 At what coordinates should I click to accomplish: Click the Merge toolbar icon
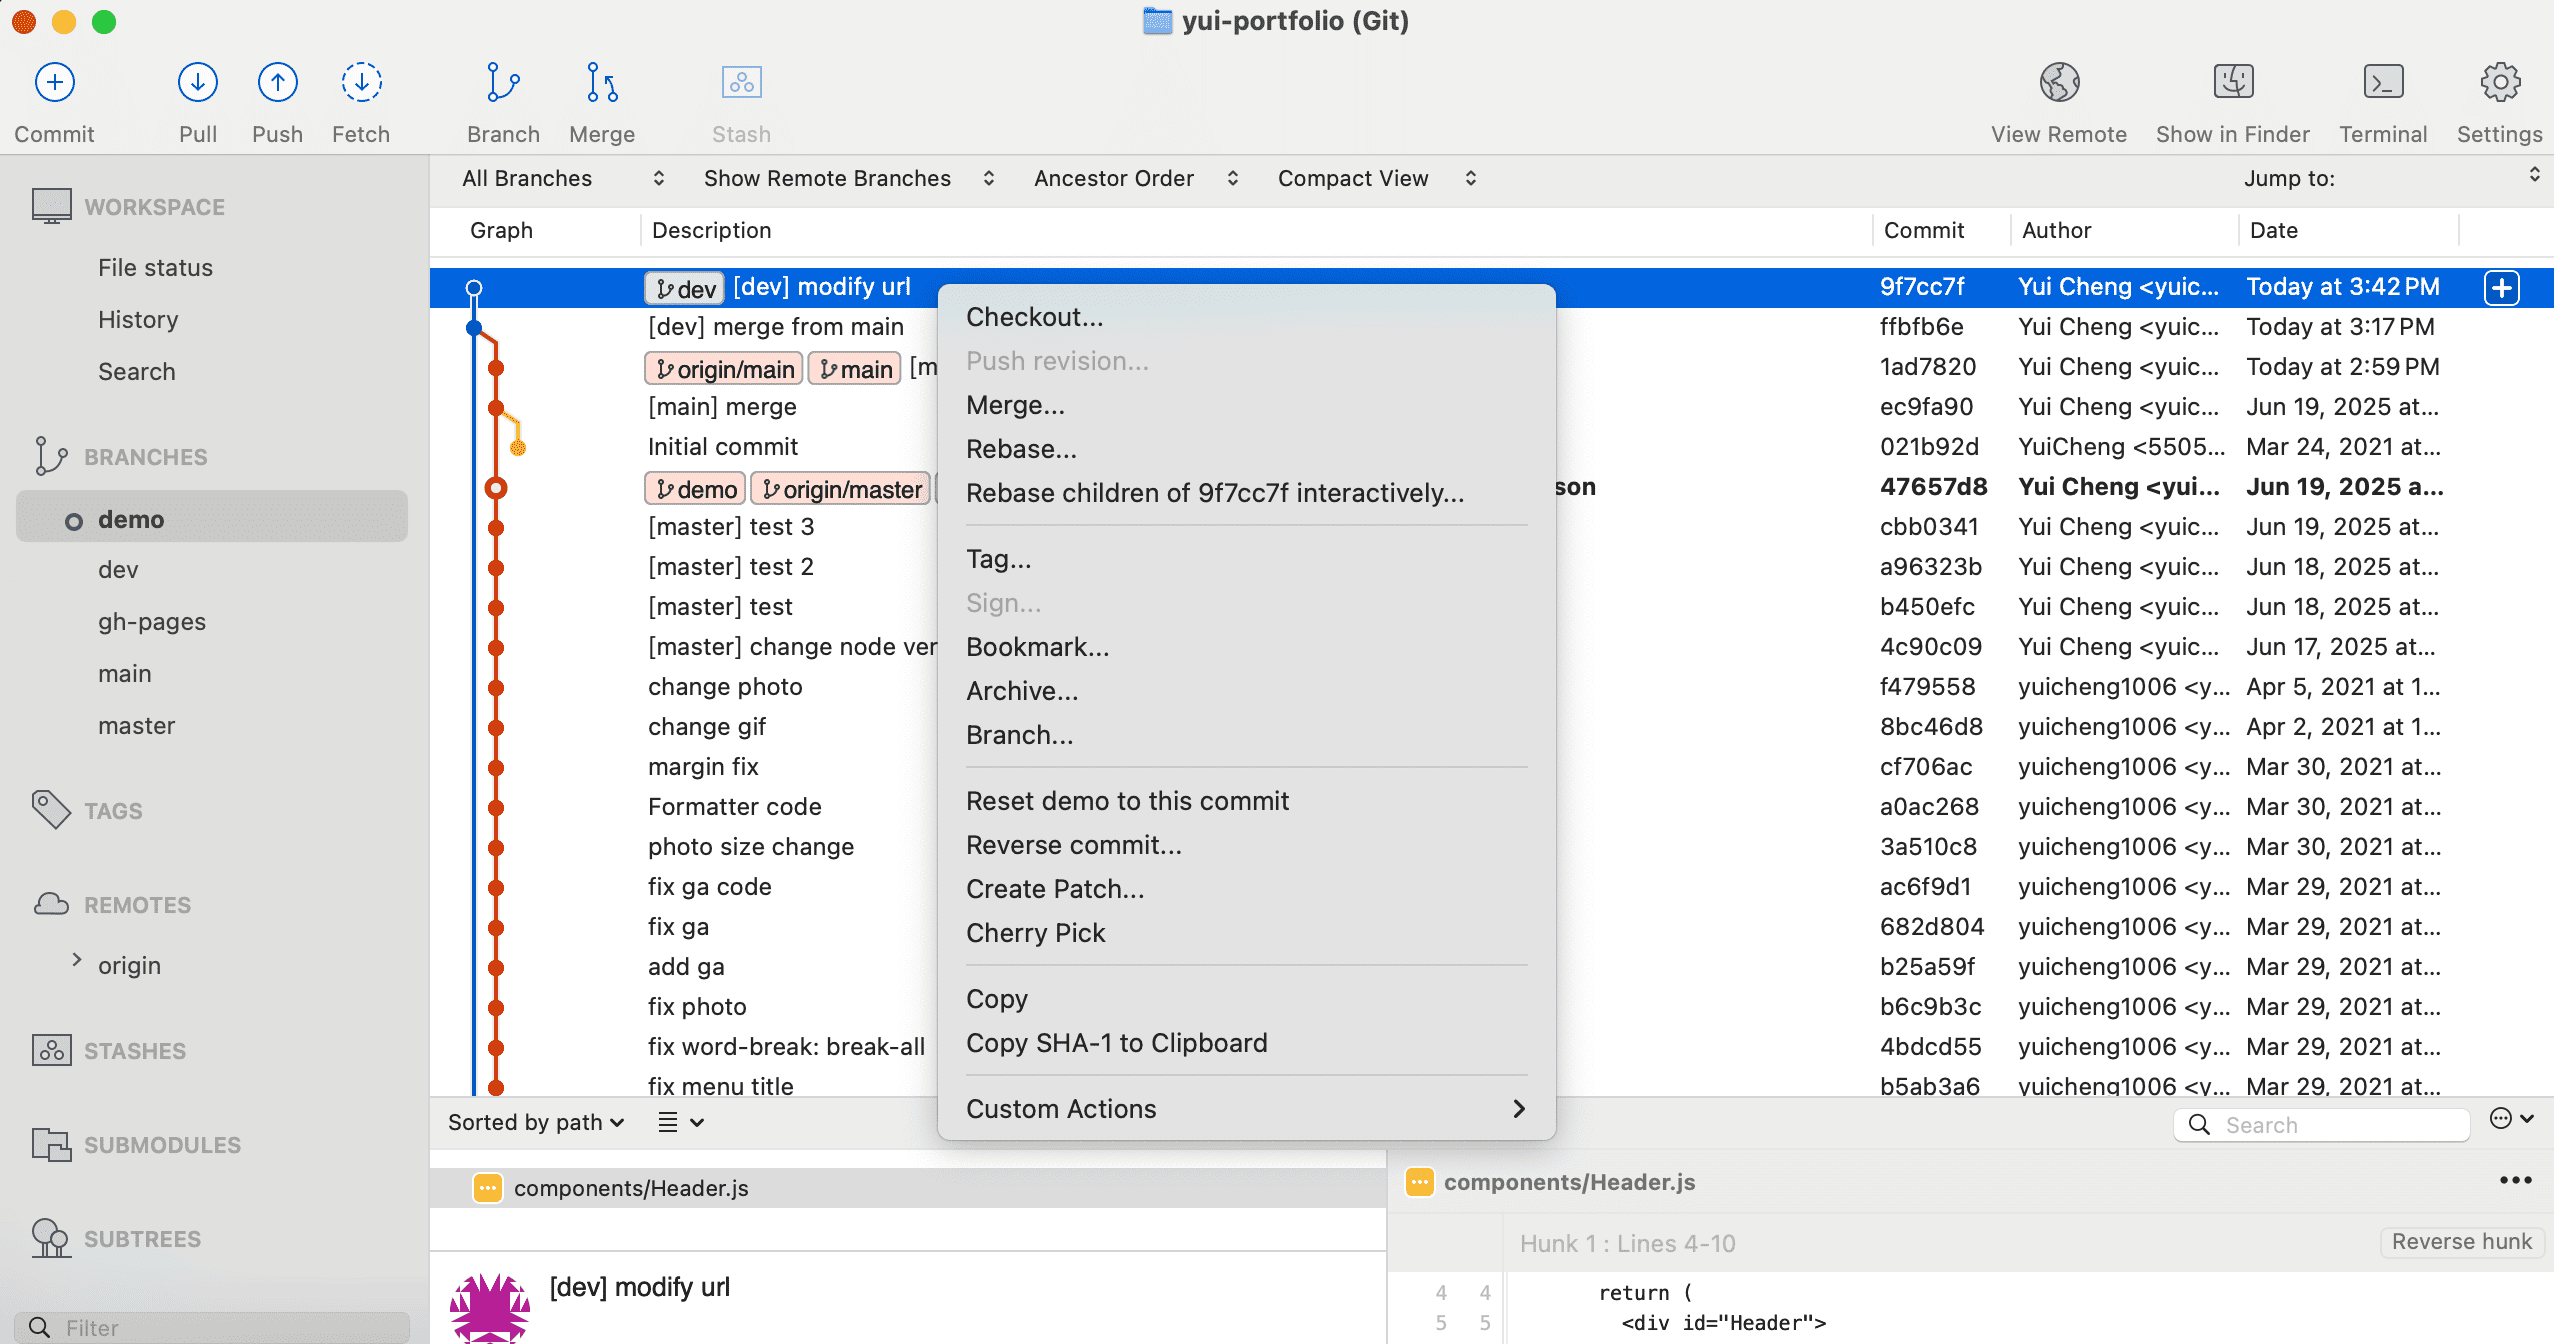pyautogui.click(x=602, y=83)
